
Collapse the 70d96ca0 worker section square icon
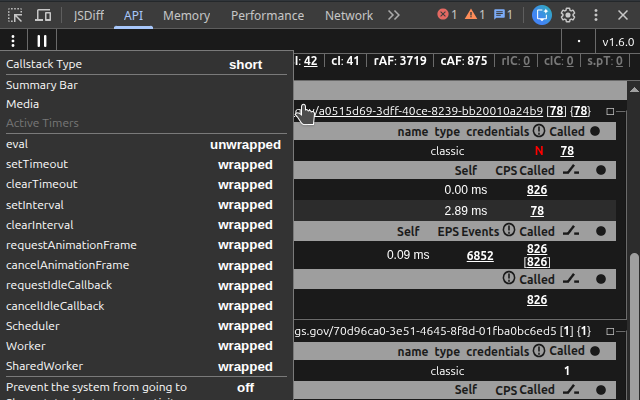coord(610,331)
